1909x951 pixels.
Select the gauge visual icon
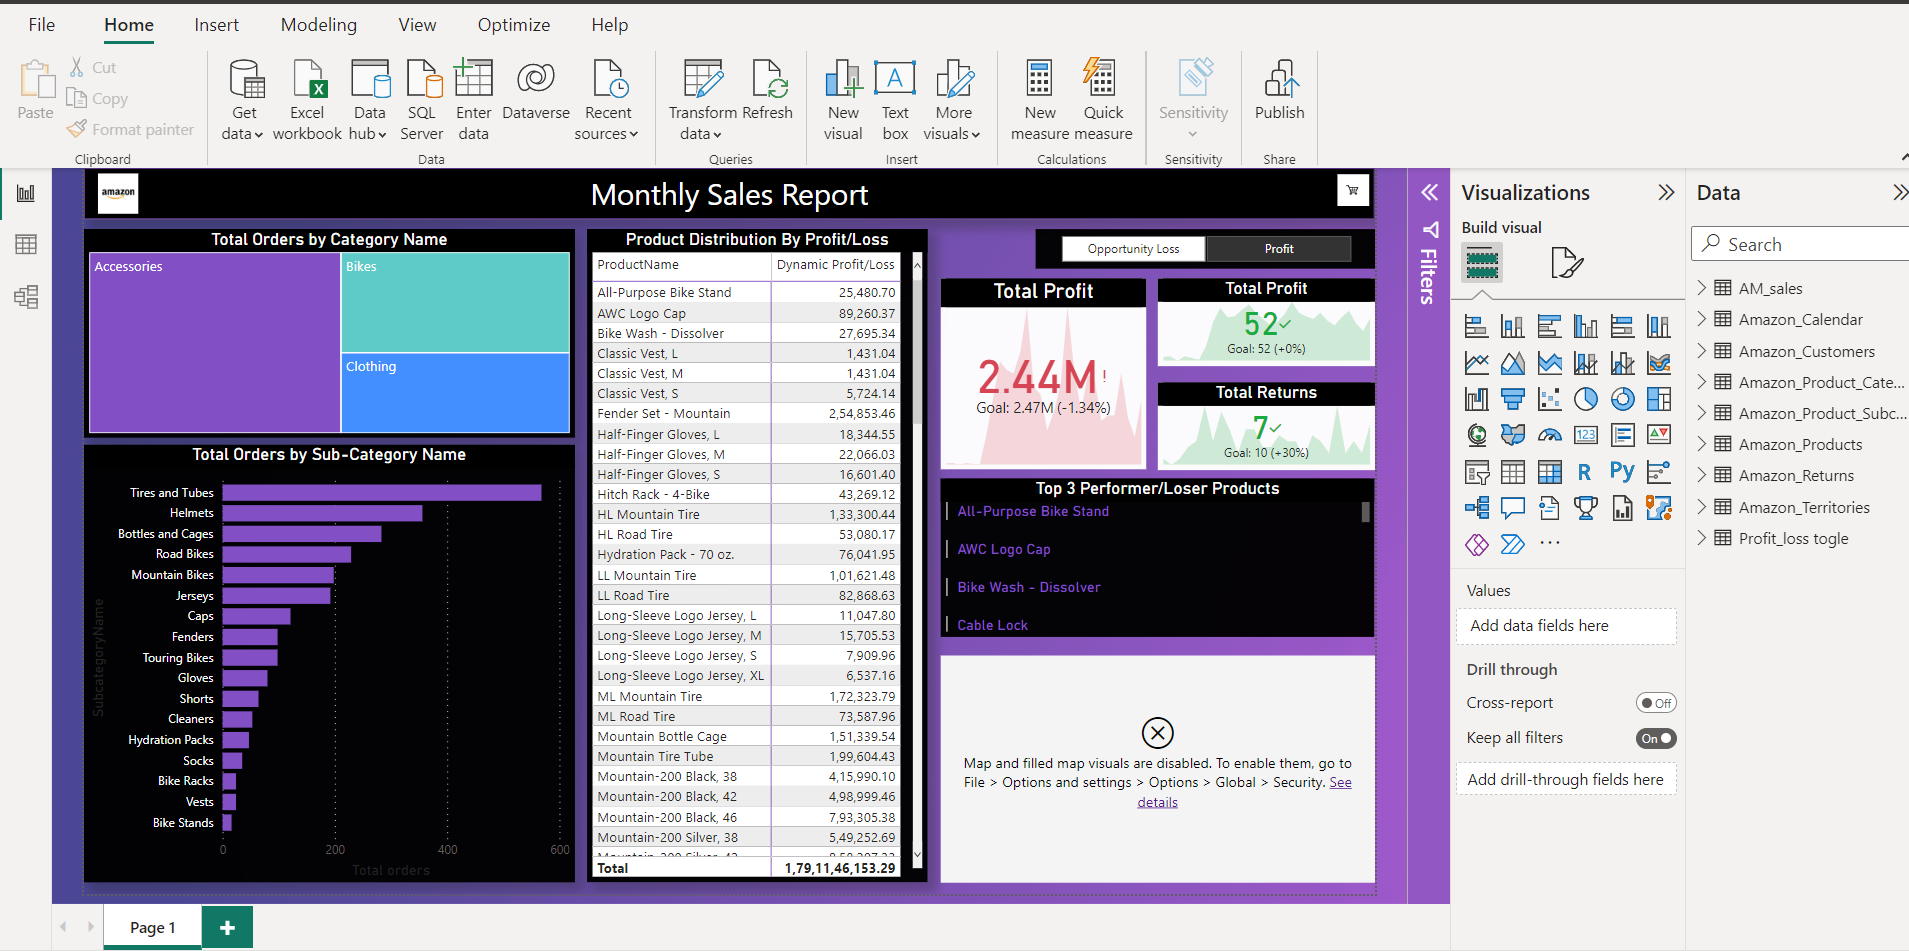(1549, 435)
